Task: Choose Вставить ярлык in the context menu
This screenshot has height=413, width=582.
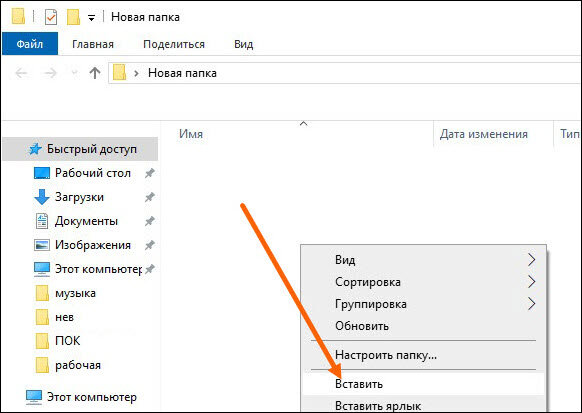Action: 424,405
